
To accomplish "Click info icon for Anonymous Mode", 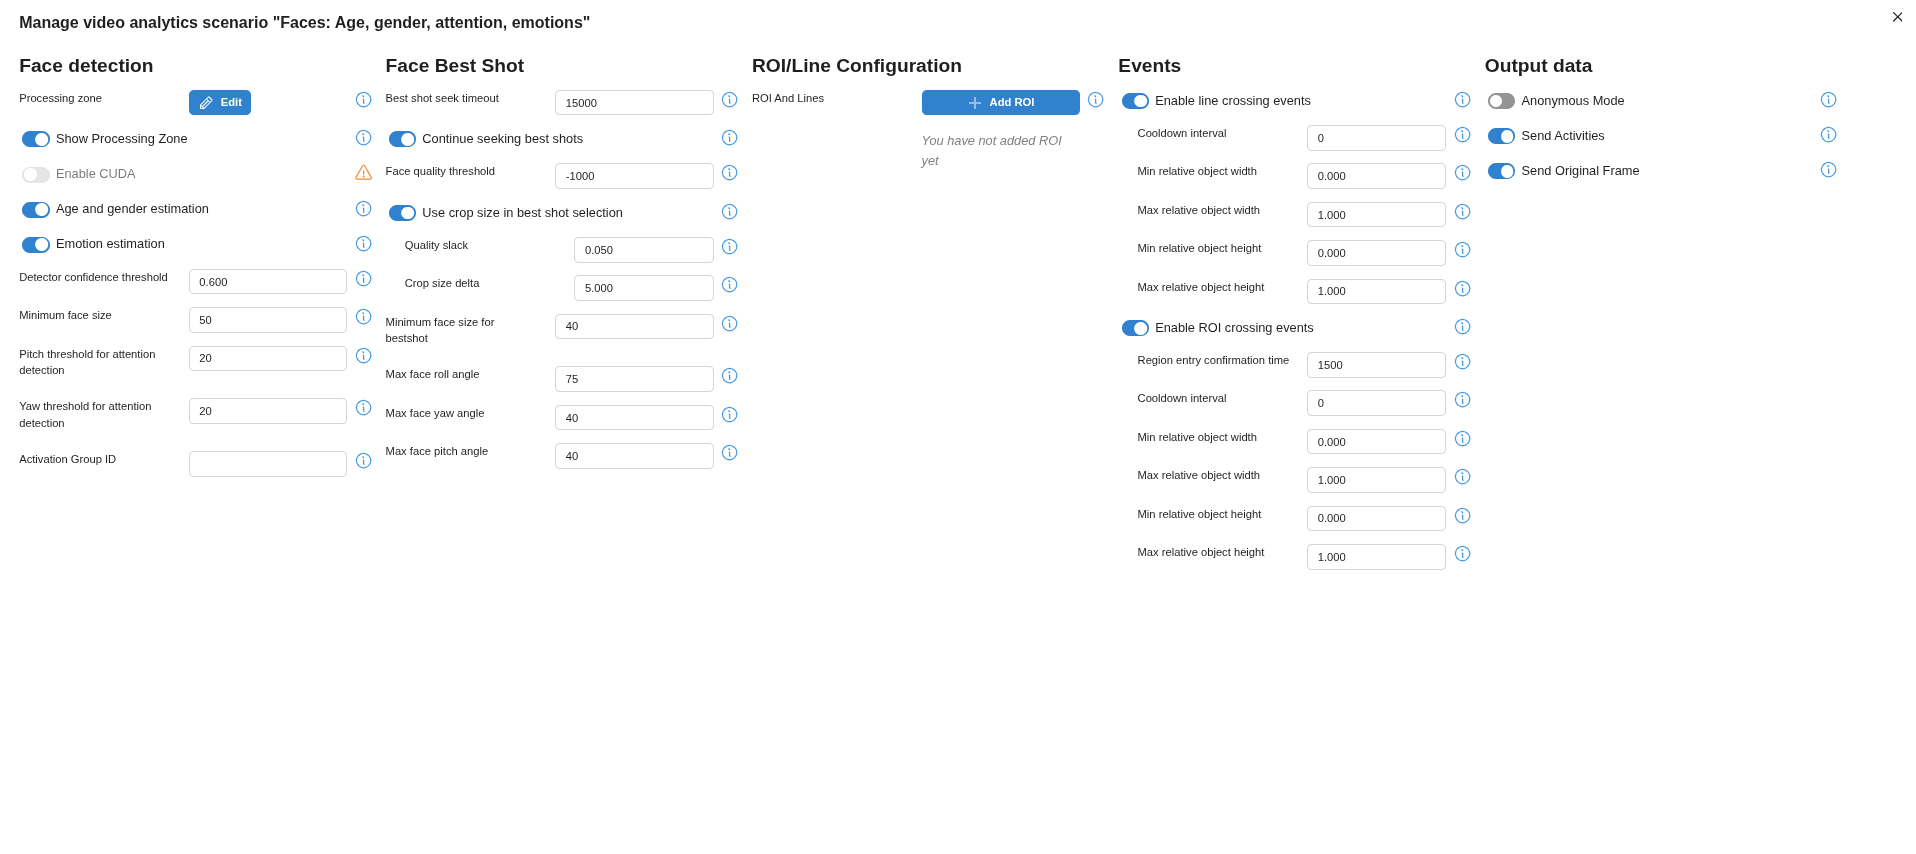I will pyautogui.click(x=1828, y=100).
